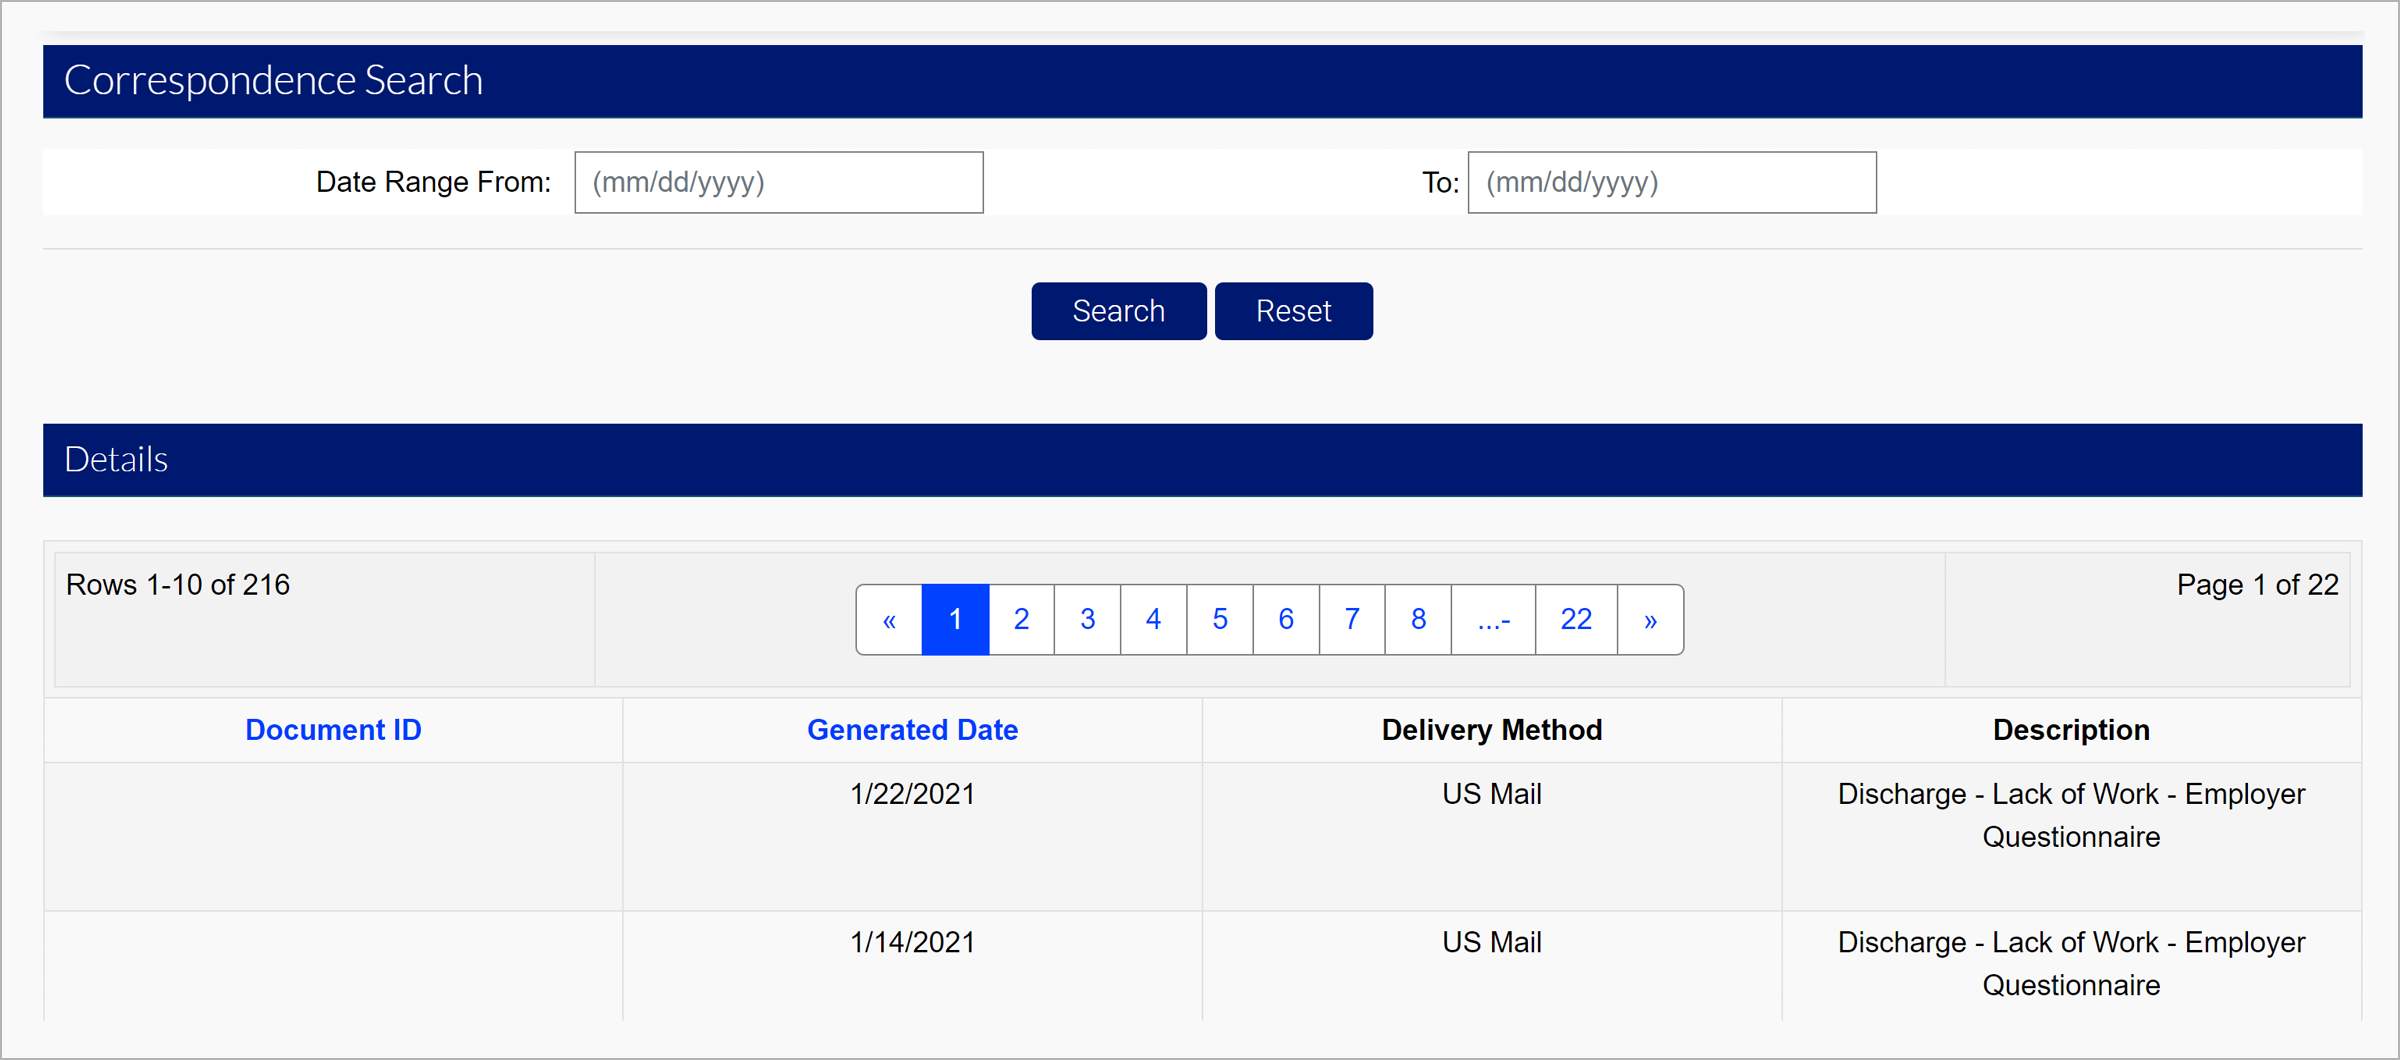Screen dimensions: 2400x1060
Task: Click the Date Range From input field
Action: tap(778, 182)
